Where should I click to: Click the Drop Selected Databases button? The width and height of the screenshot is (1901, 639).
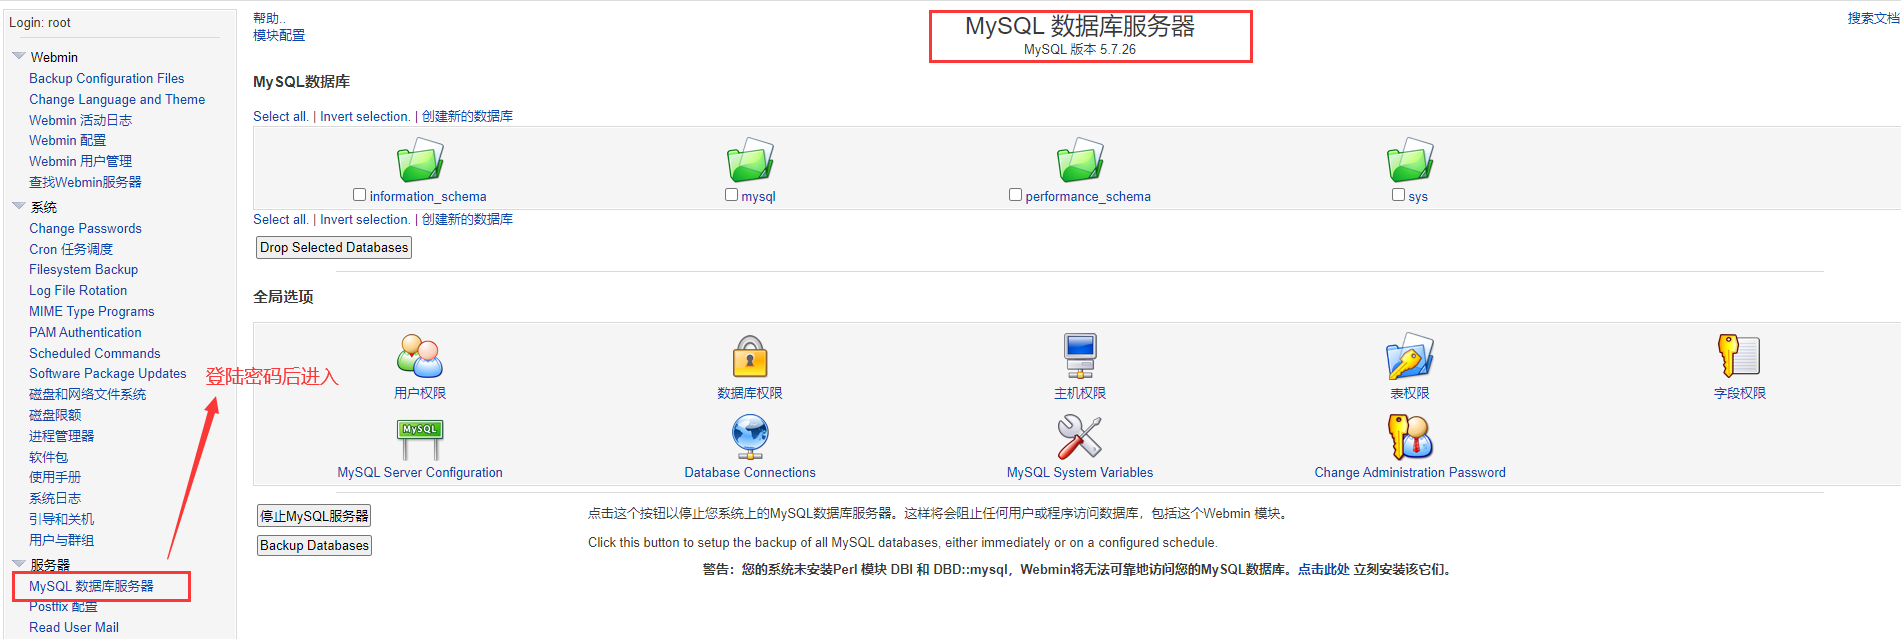tap(334, 247)
